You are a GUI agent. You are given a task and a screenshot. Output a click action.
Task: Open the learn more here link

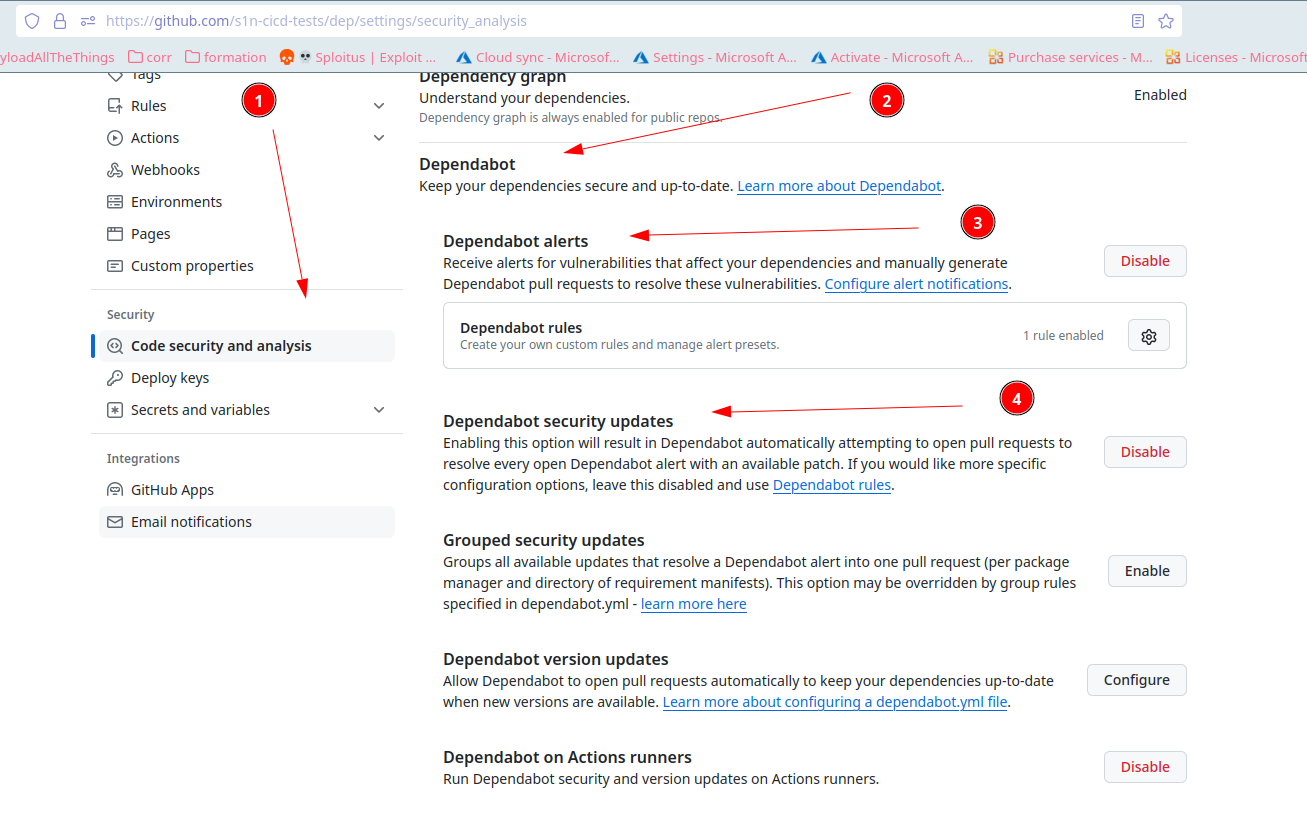[x=694, y=604]
